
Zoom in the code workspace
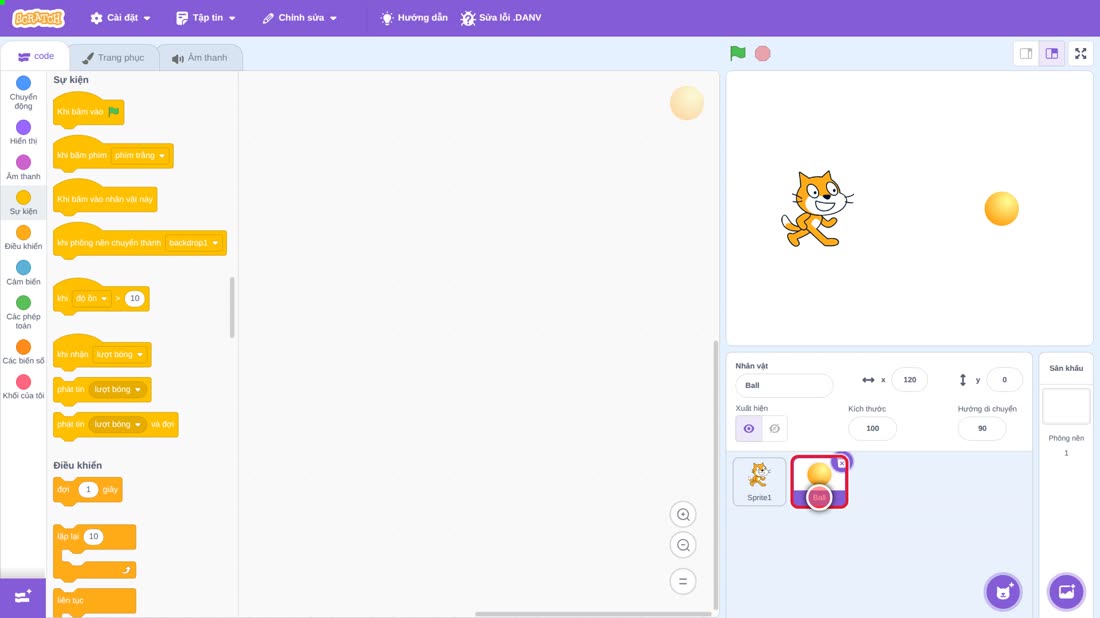tap(683, 514)
